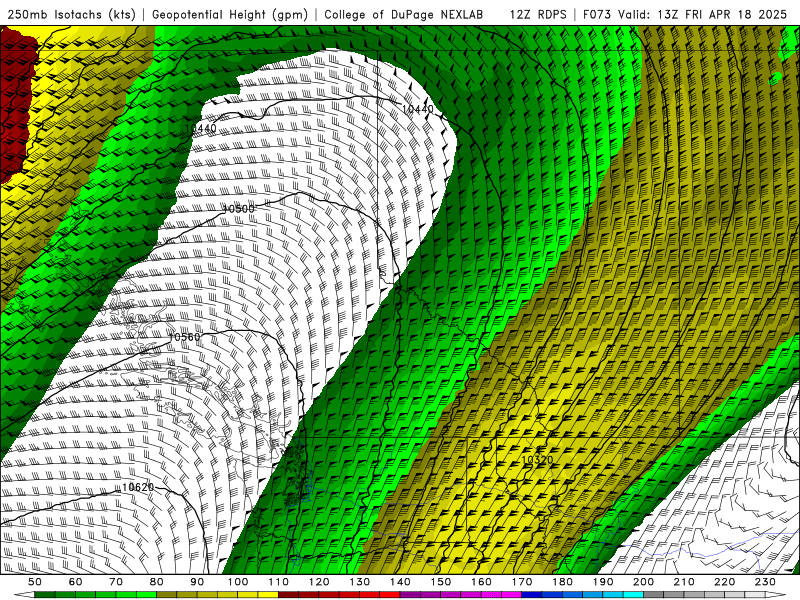The width and height of the screenshot is (800, 600).
Task: Click the "Geopotential Height (gpm)" title text
Action: 230,14
